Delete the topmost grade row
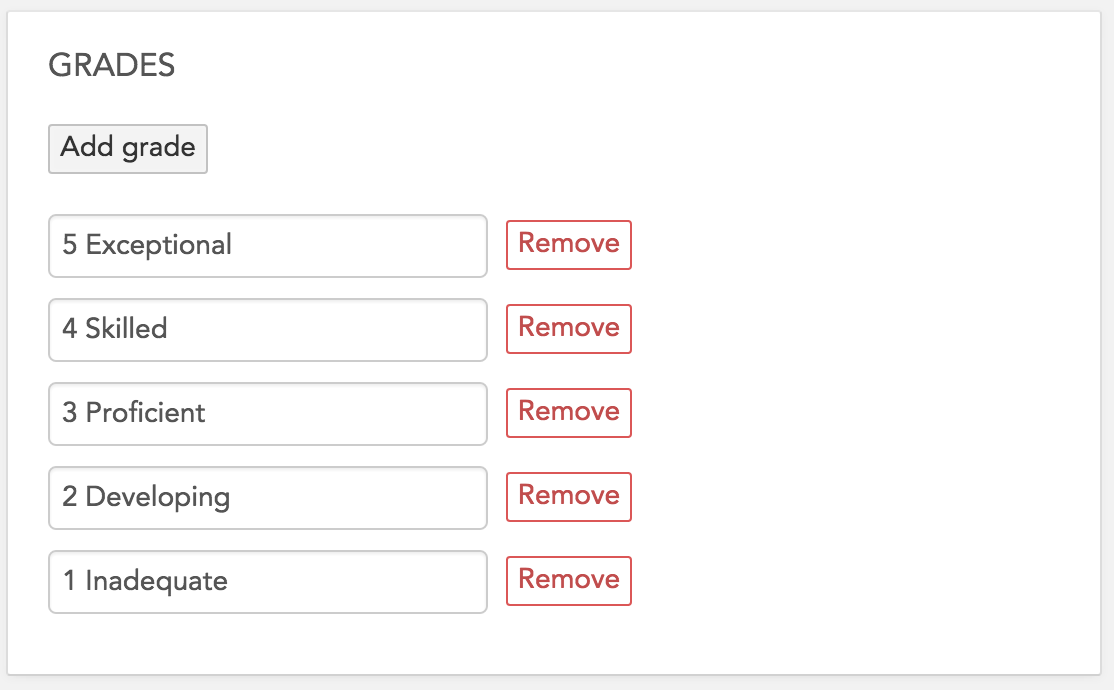Screen dimensions: 1114x690 [569, 245]
